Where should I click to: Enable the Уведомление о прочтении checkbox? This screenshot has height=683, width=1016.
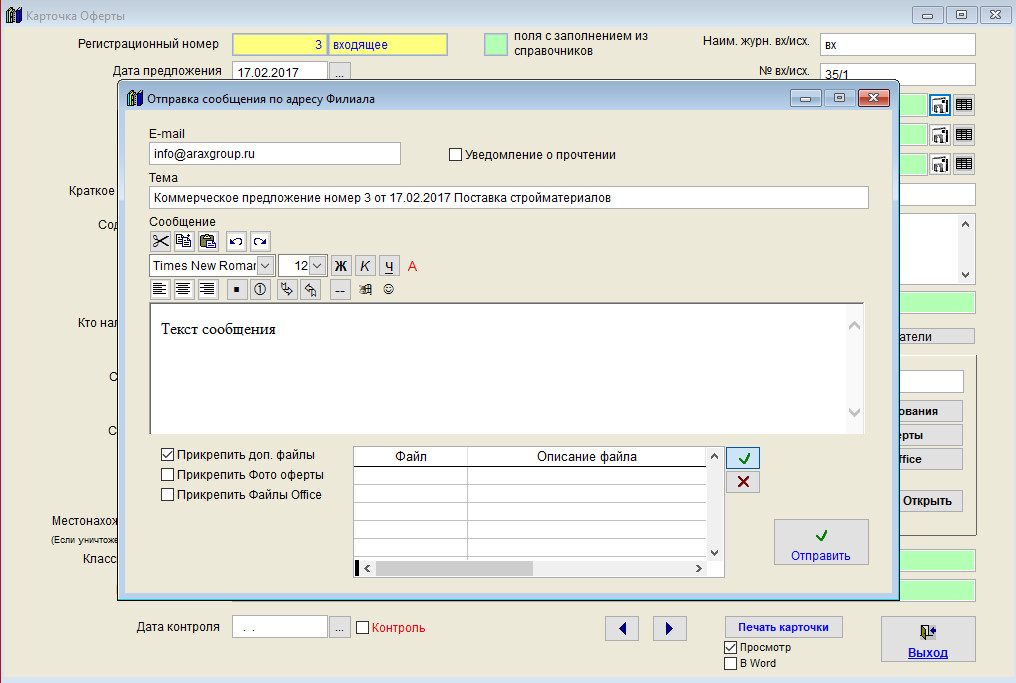point(456,155)
